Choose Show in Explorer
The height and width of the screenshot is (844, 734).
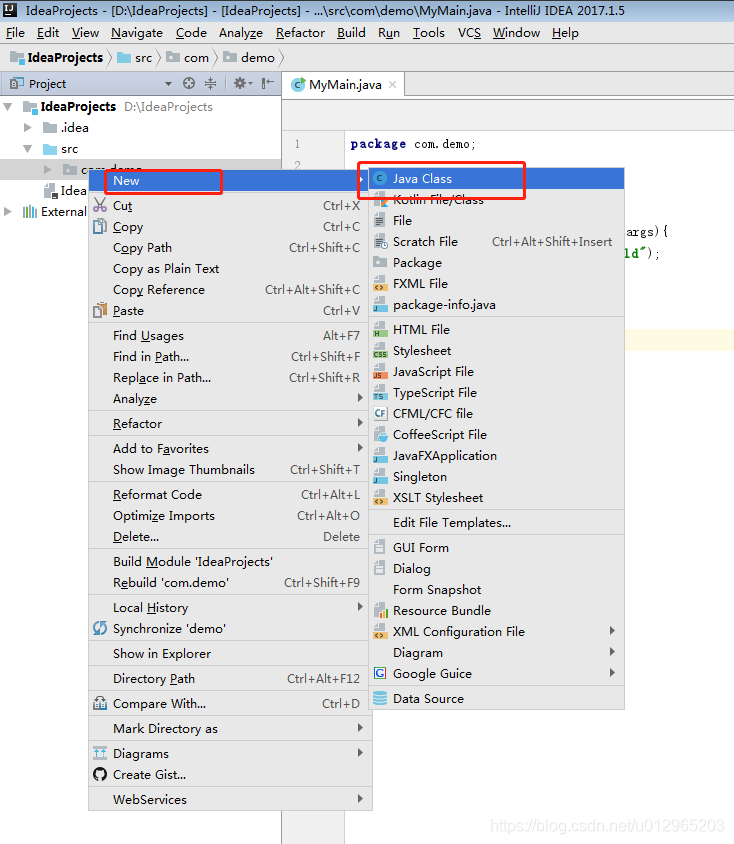(162, 653)
